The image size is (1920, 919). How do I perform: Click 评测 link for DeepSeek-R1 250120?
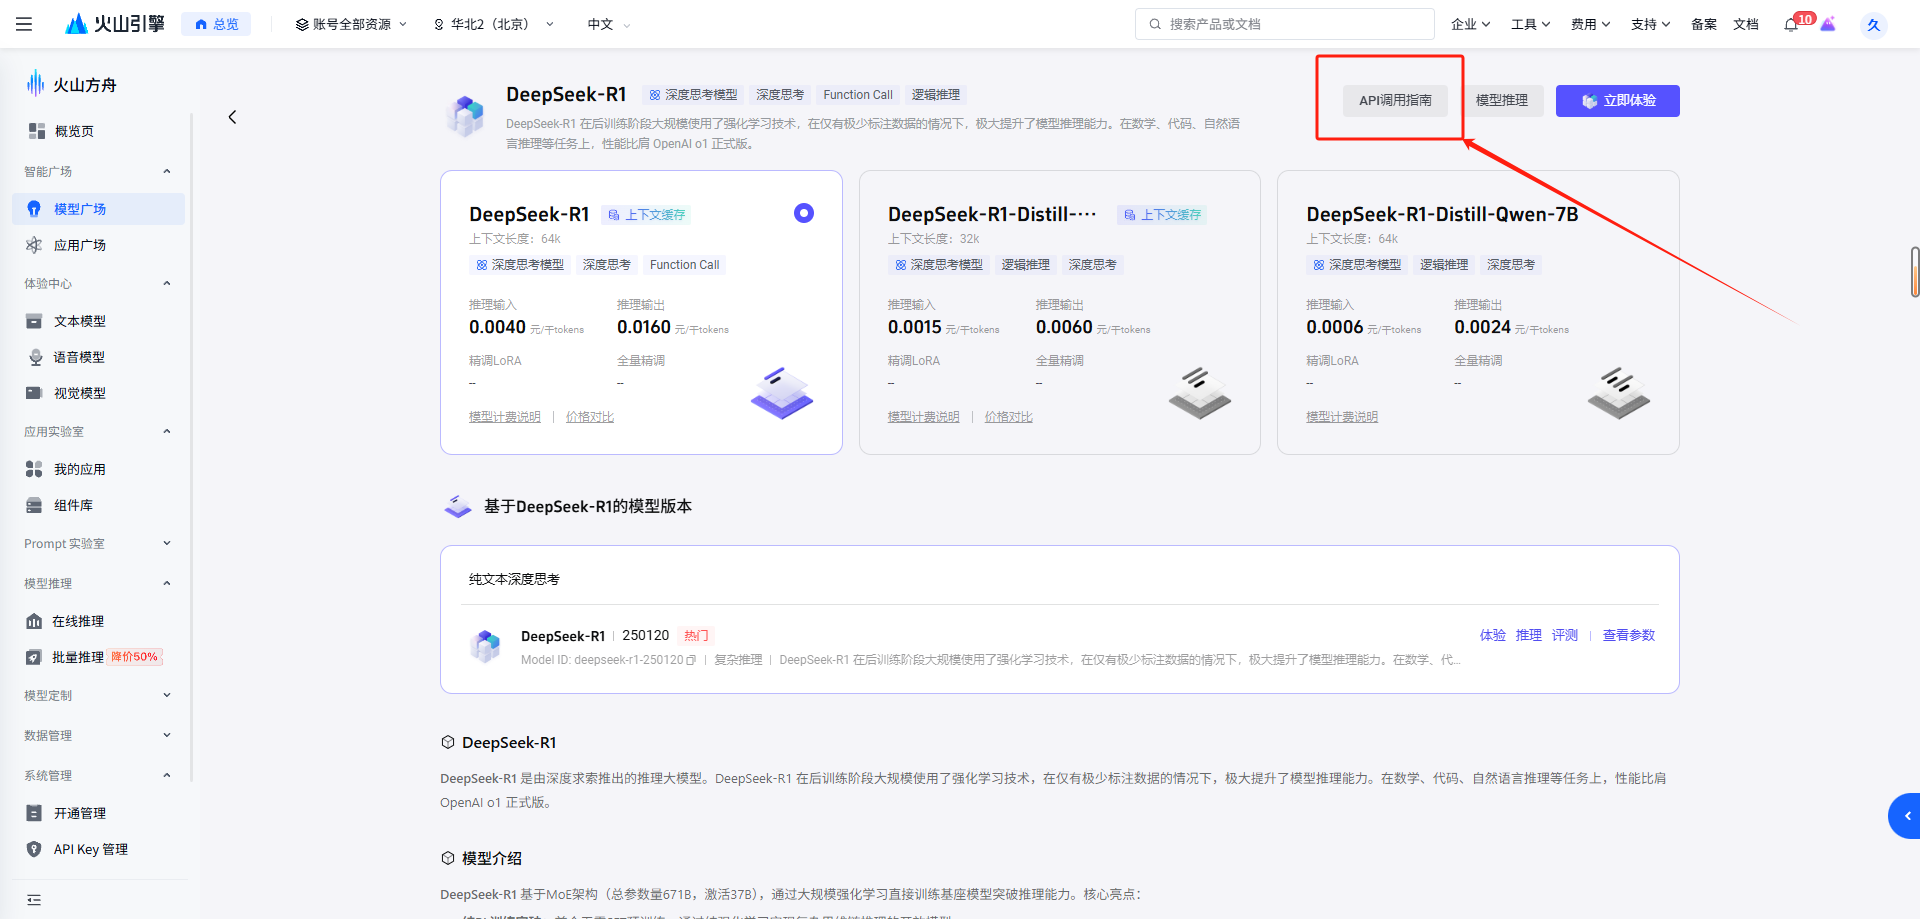[1565, 635]
